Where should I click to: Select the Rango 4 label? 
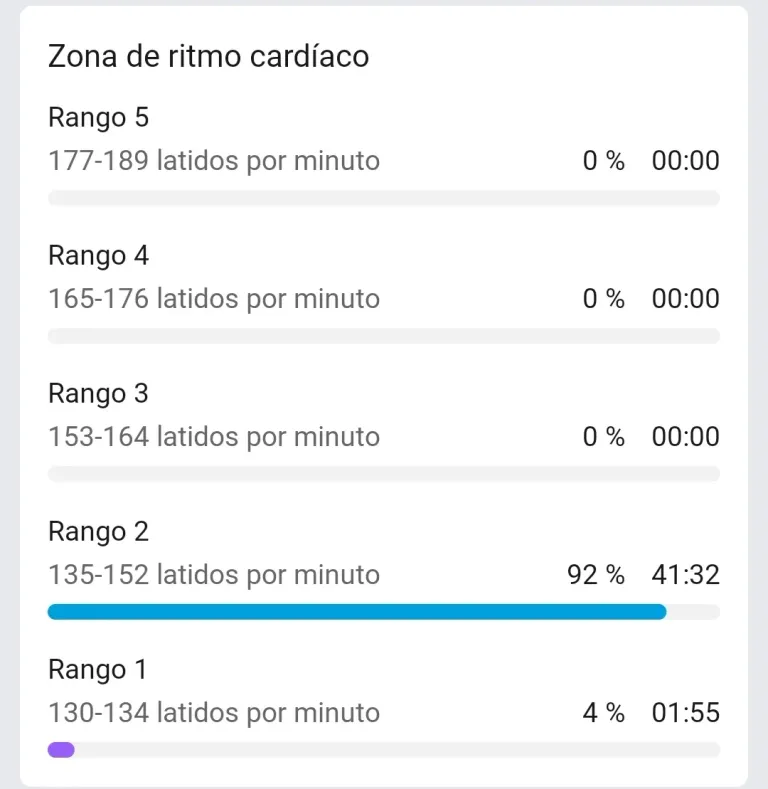tap(99, 256)
